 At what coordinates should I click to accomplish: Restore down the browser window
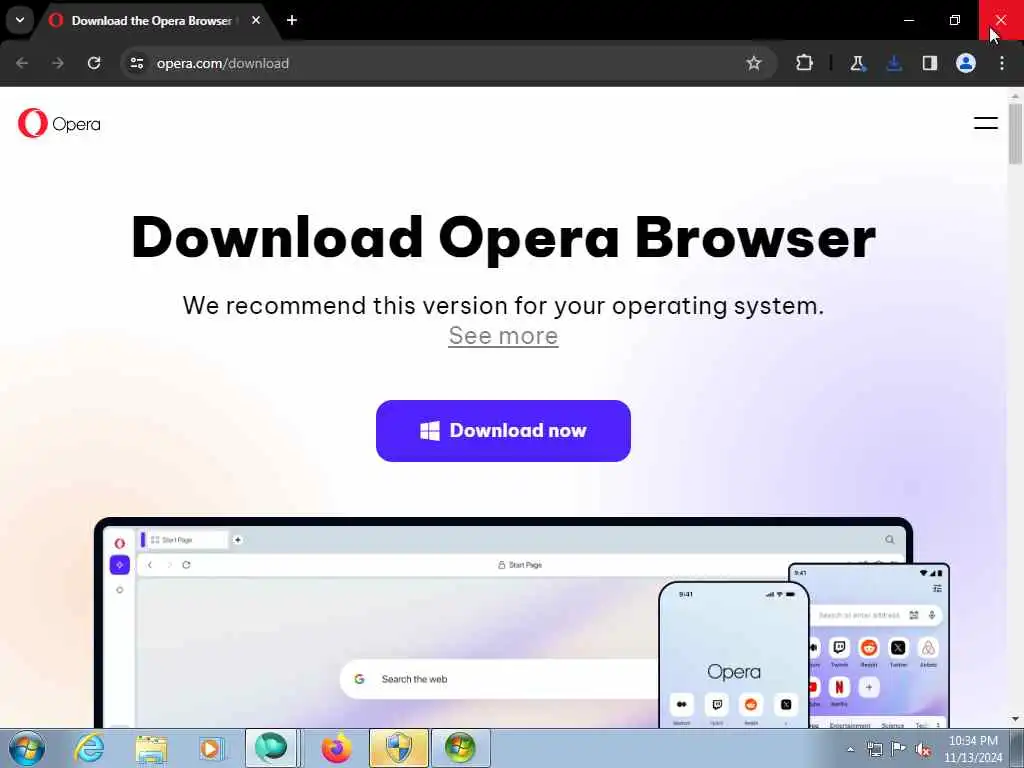point(955,20)
